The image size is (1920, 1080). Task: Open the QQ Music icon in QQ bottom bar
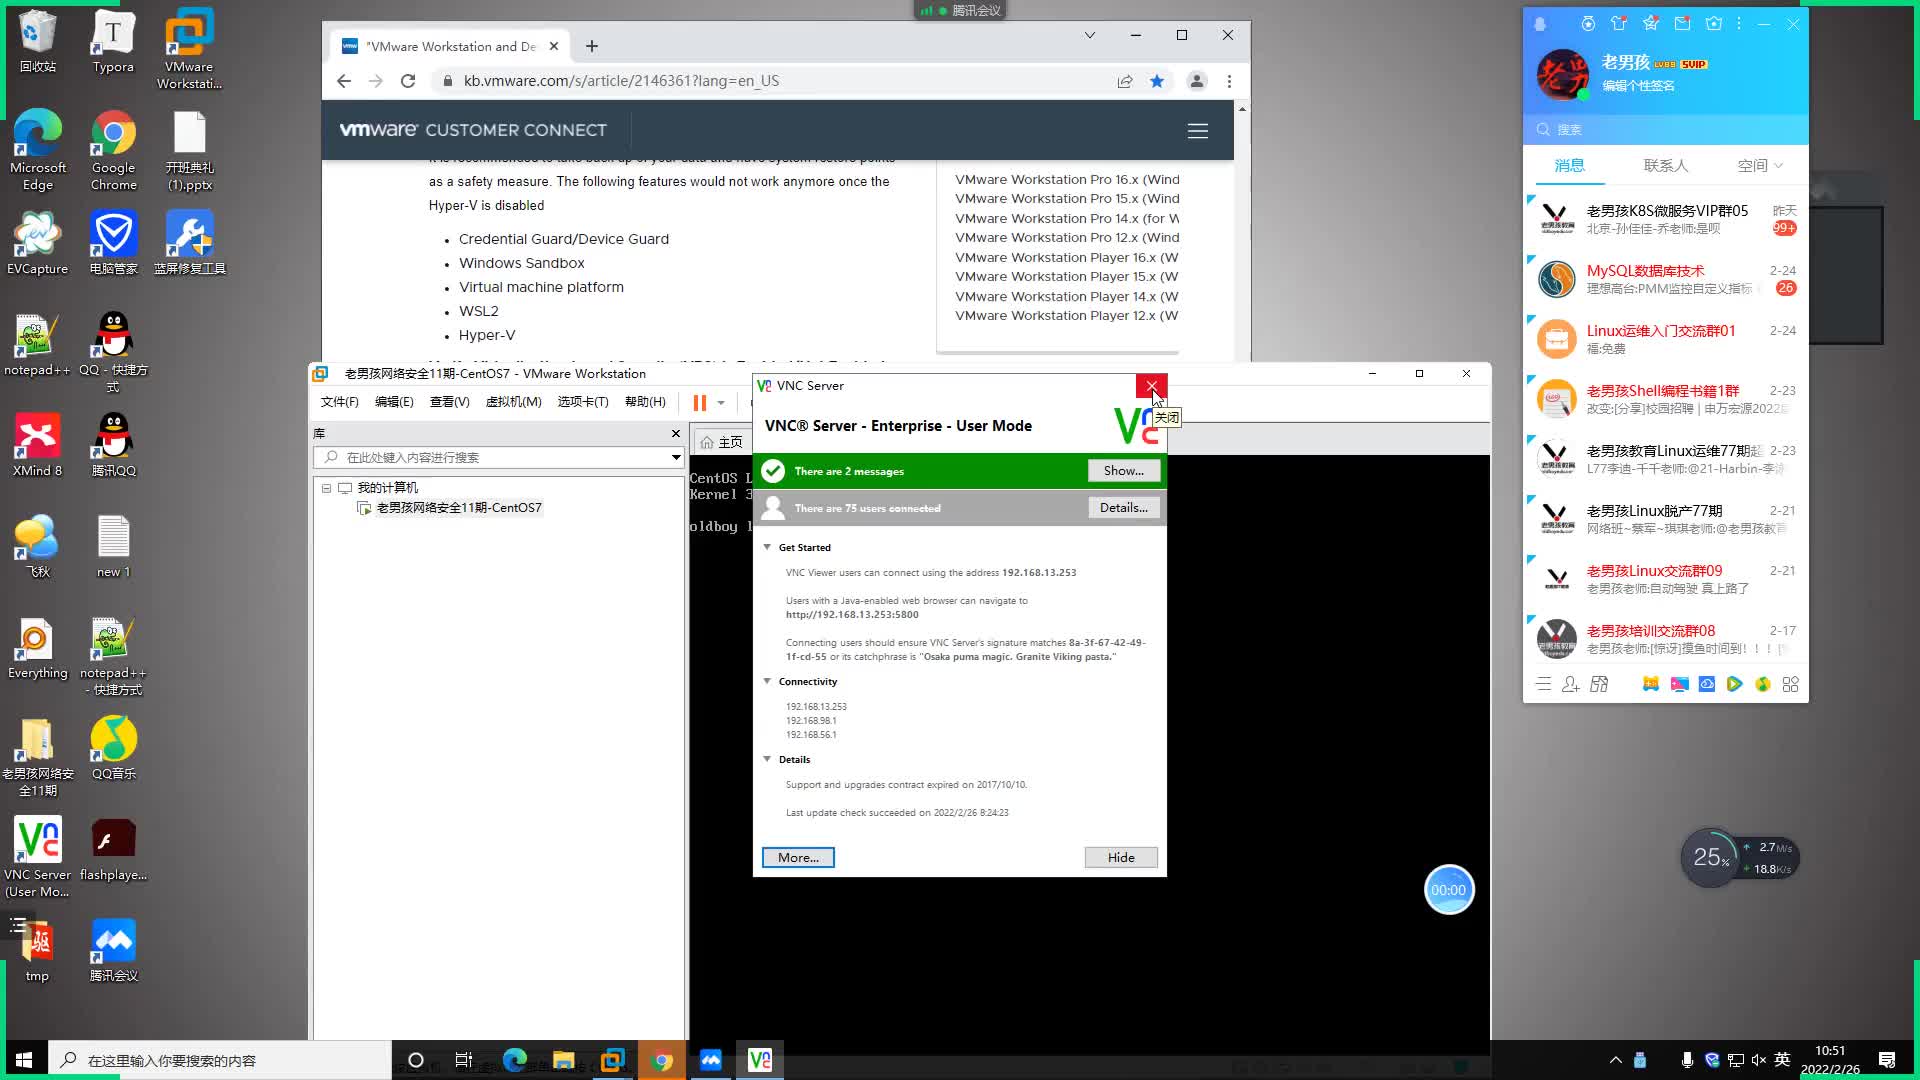point(1763,684)
